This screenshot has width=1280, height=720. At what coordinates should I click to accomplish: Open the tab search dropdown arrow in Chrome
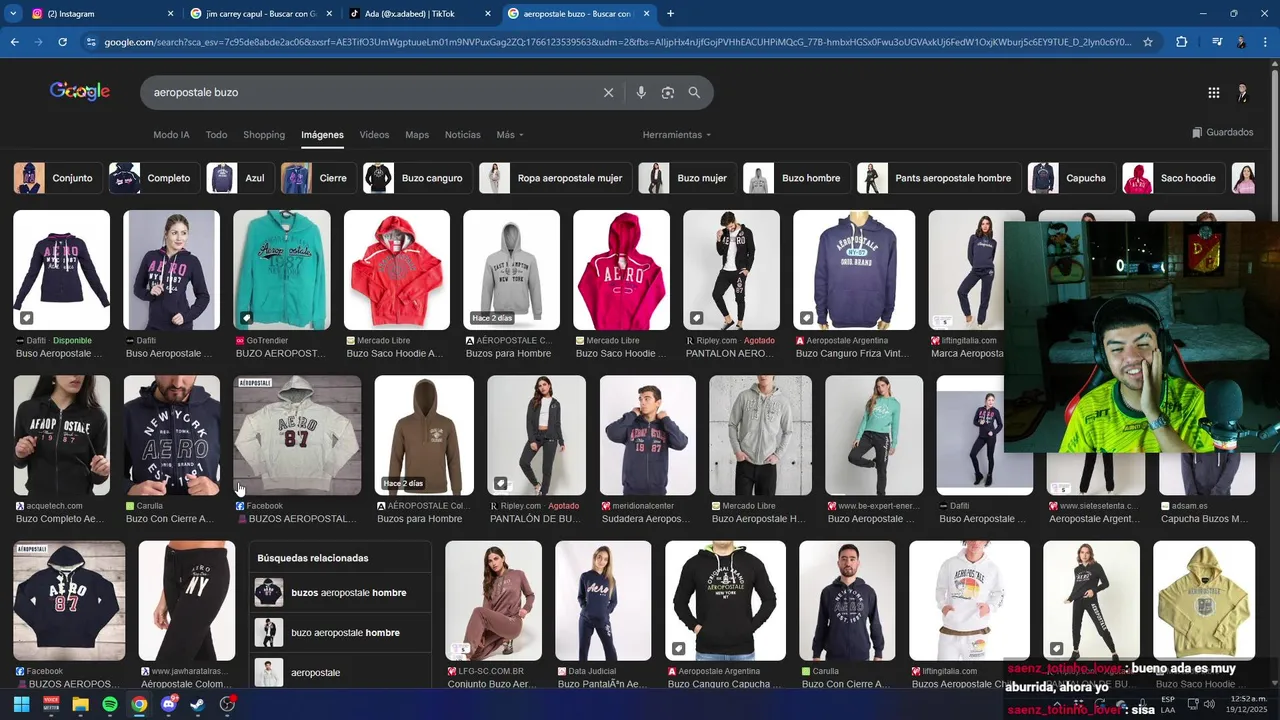pyautogui.click(x=11, y=14)
